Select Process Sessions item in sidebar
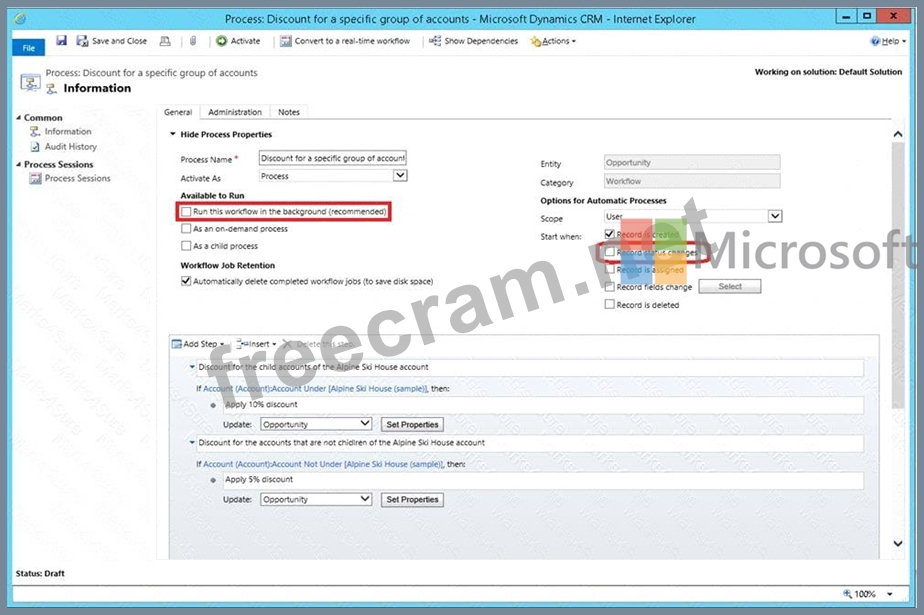Screen dimensions: 924x615 pyautogui.click(x=78, y=178)
